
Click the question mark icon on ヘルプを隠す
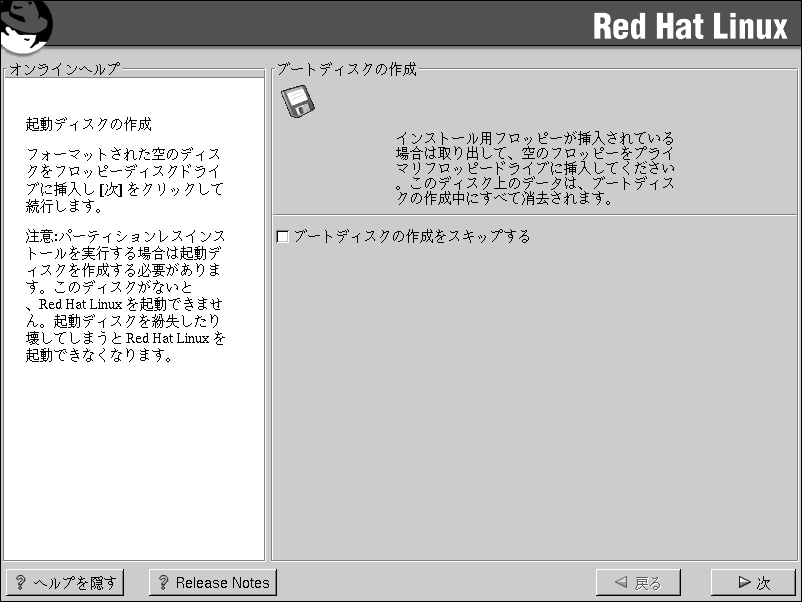coord(20,583)
